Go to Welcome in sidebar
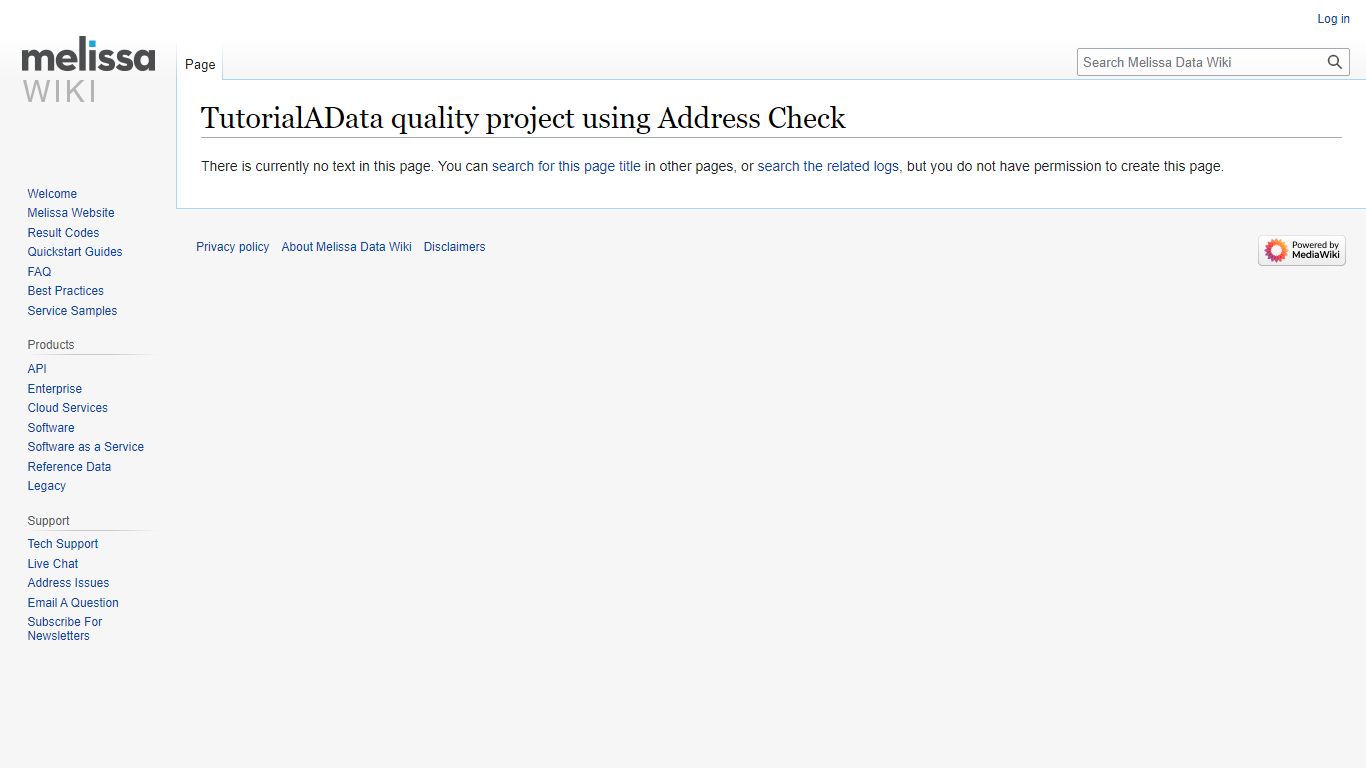This screenshot has width=1366, height=768. point(52,194)
